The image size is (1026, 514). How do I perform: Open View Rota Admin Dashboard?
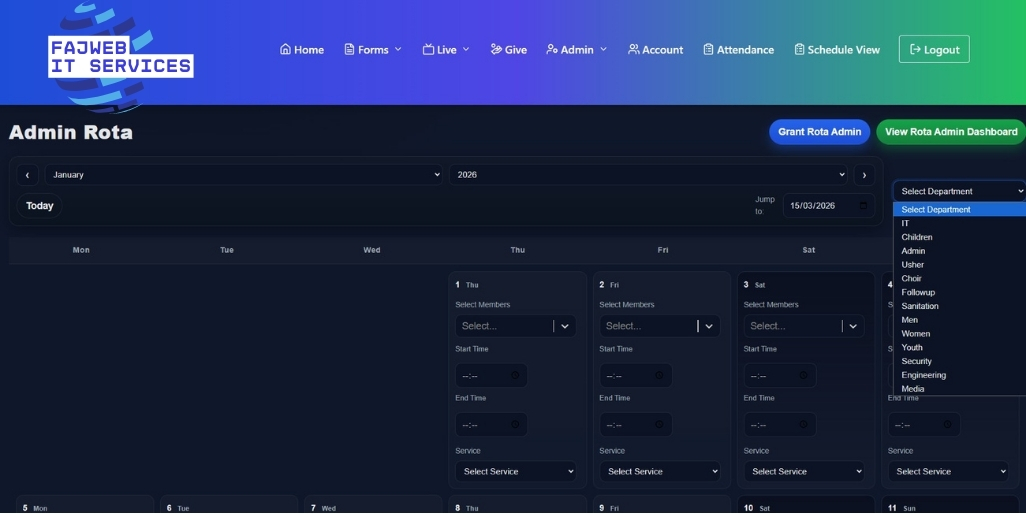950,132
